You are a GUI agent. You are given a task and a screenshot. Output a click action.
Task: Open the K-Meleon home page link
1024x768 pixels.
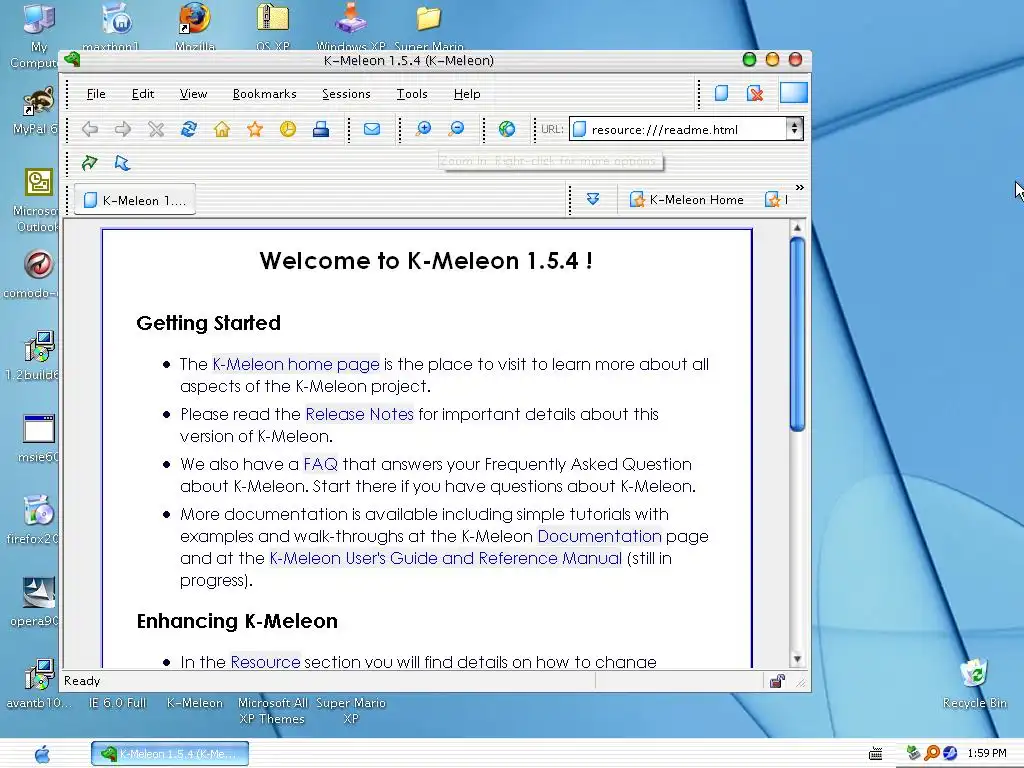point(296,364)
